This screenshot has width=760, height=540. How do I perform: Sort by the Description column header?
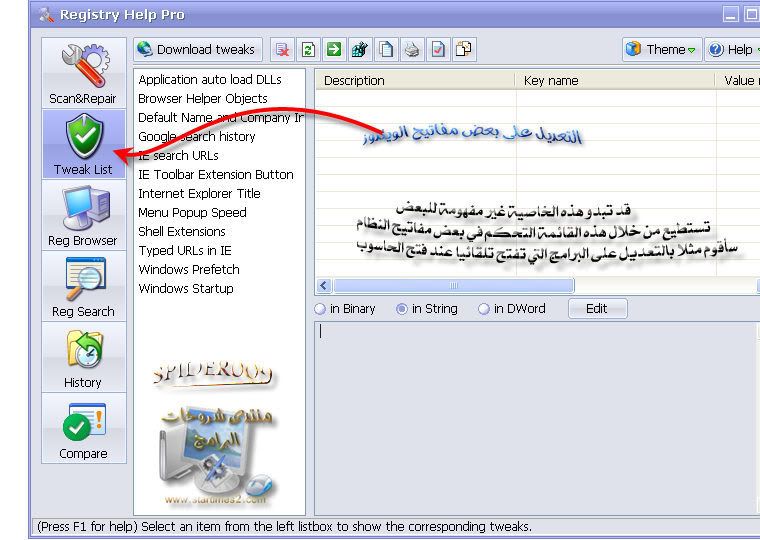pyautogui.click(x=415, y=80)
